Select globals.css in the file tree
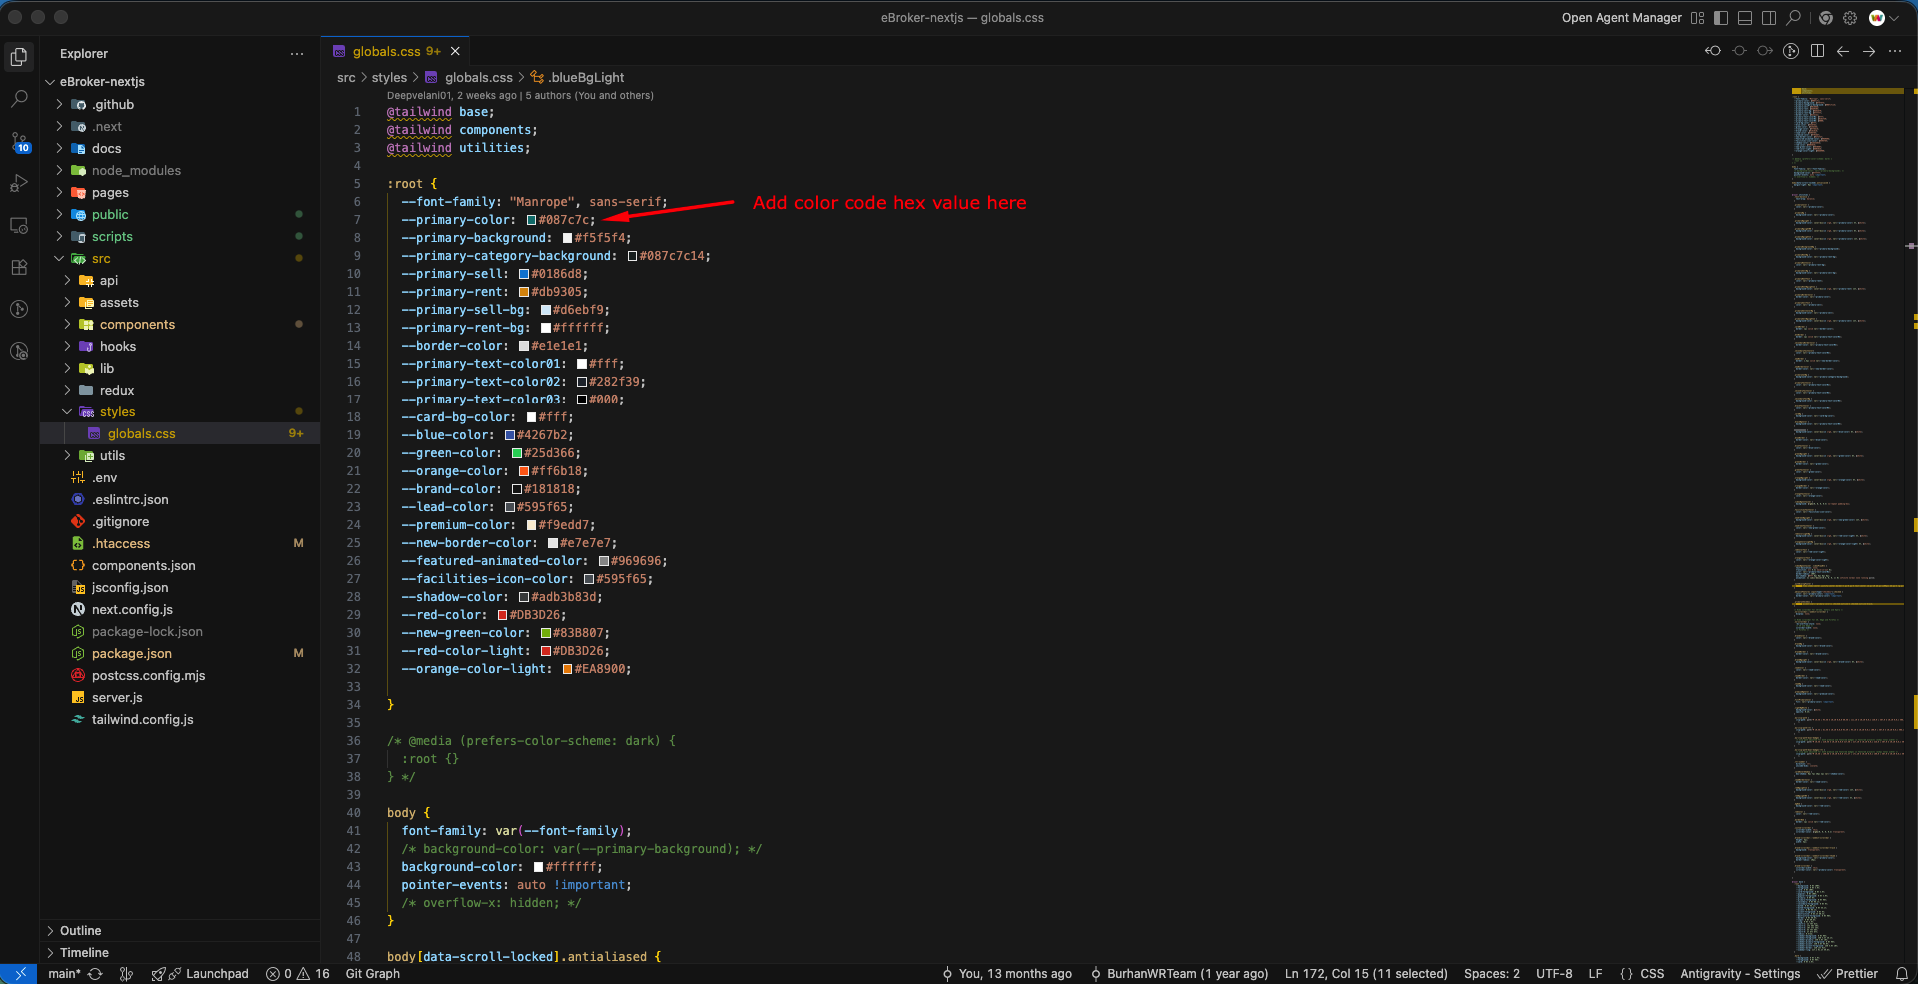The height and width of the screenshot is (984, 1918). pos(180,433)
